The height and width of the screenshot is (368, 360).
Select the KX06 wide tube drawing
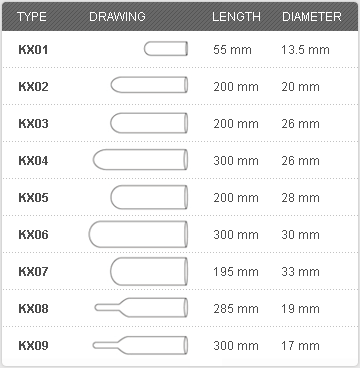click(138, 234)
